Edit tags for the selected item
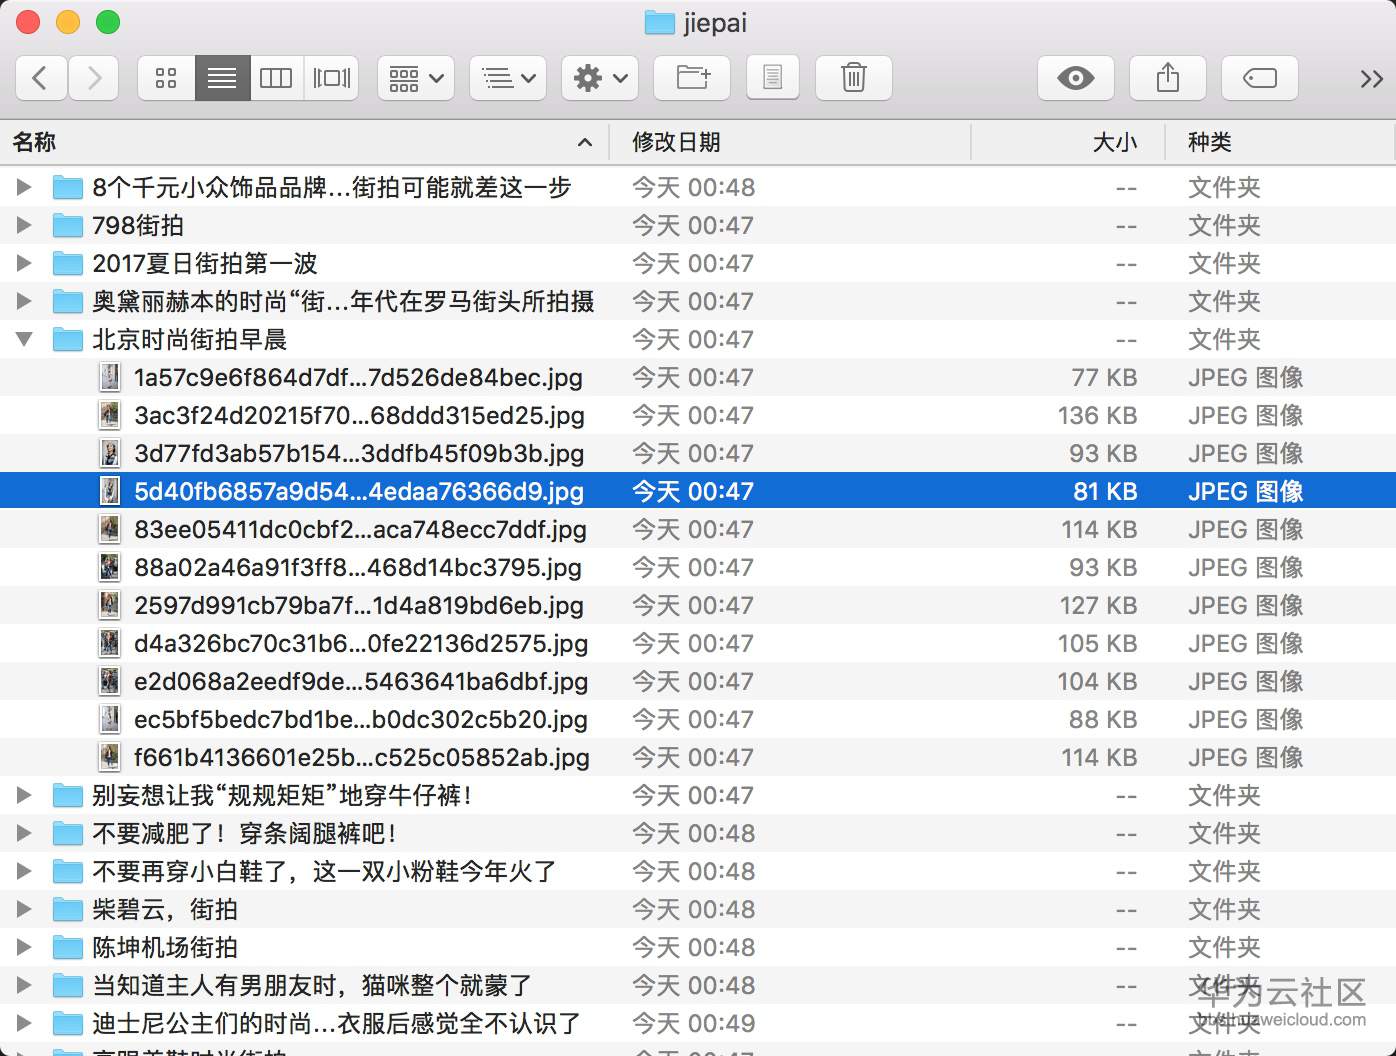Image resolution: width=1396 pixels, height=1056 pixels. (1260, 78)
